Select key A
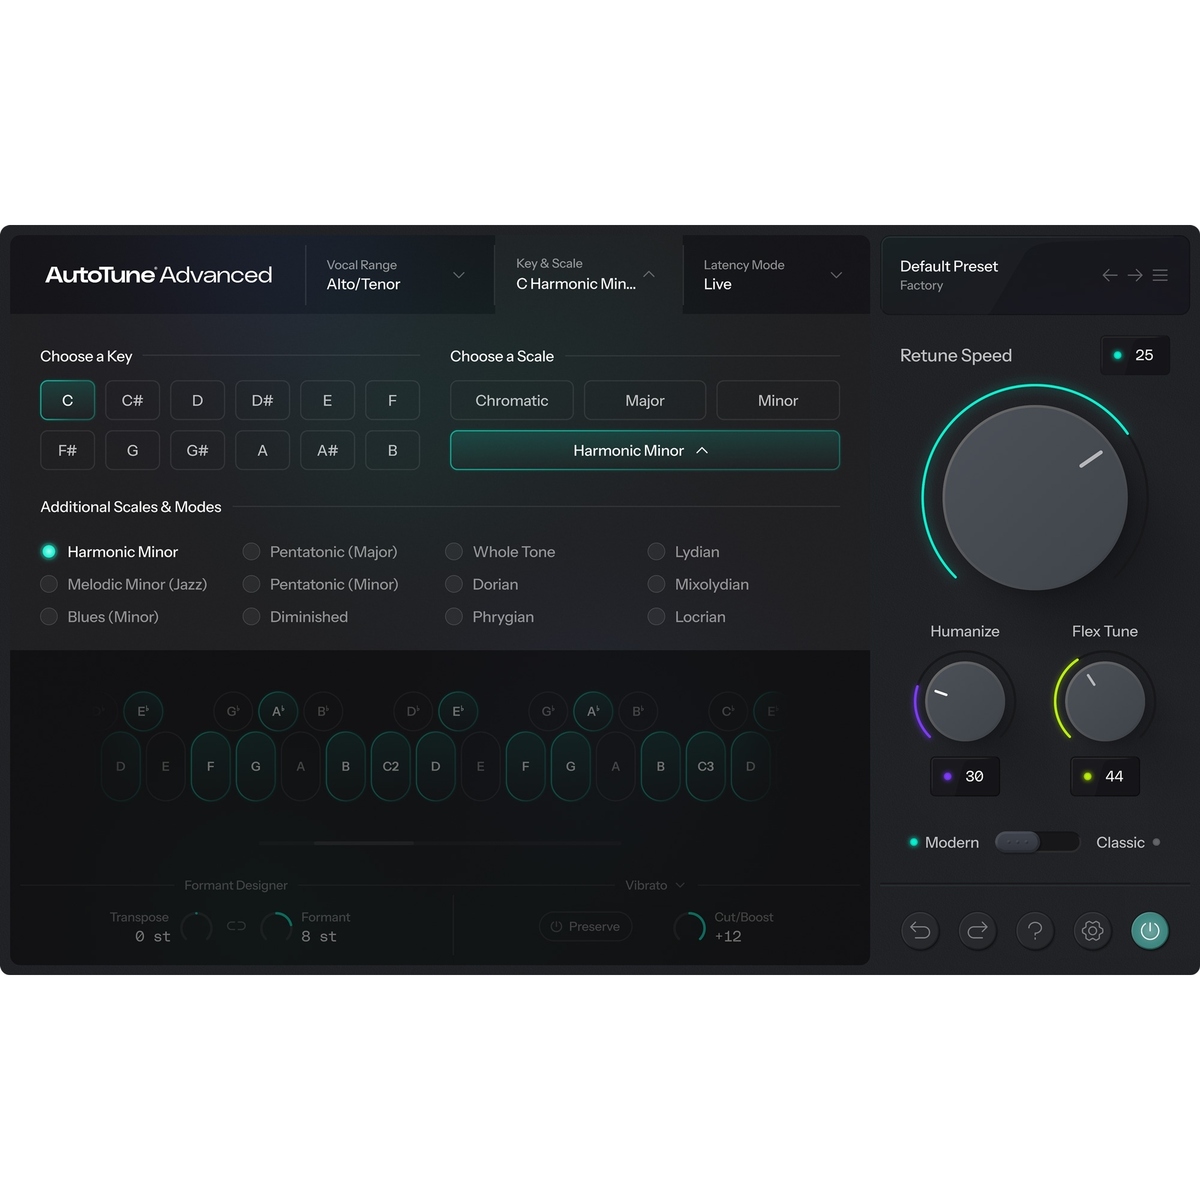 tap(262, 450)
